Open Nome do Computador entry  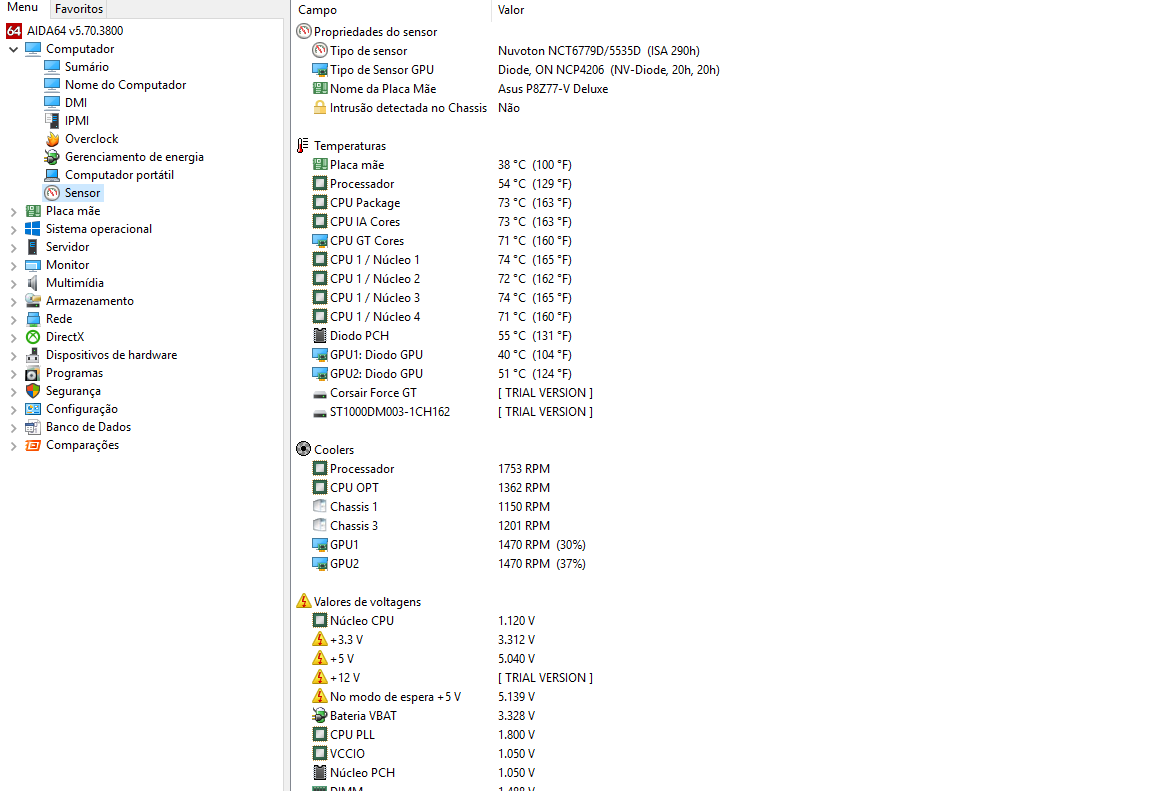125,85
